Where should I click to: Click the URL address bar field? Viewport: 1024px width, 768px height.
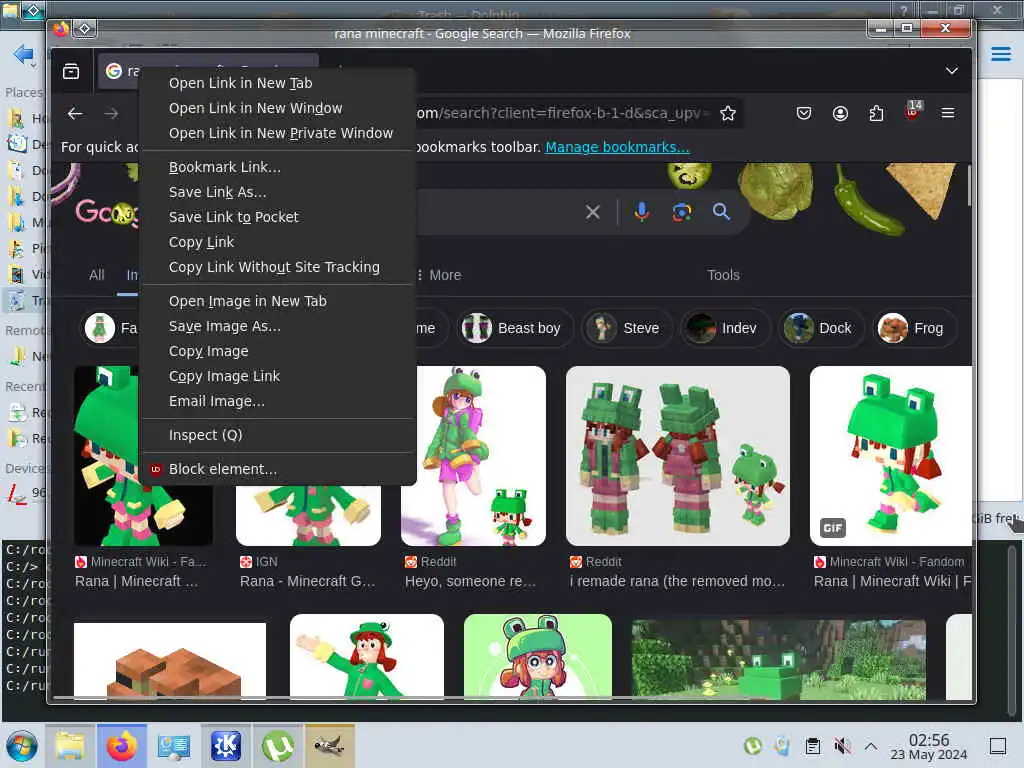[562, 114]
